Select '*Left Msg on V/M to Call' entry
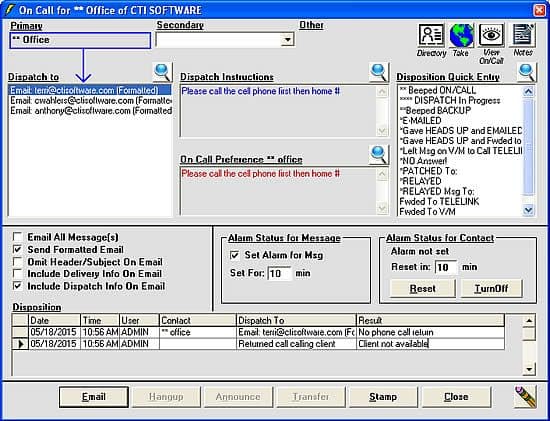550x421 pixels. [x=460, y=151]
